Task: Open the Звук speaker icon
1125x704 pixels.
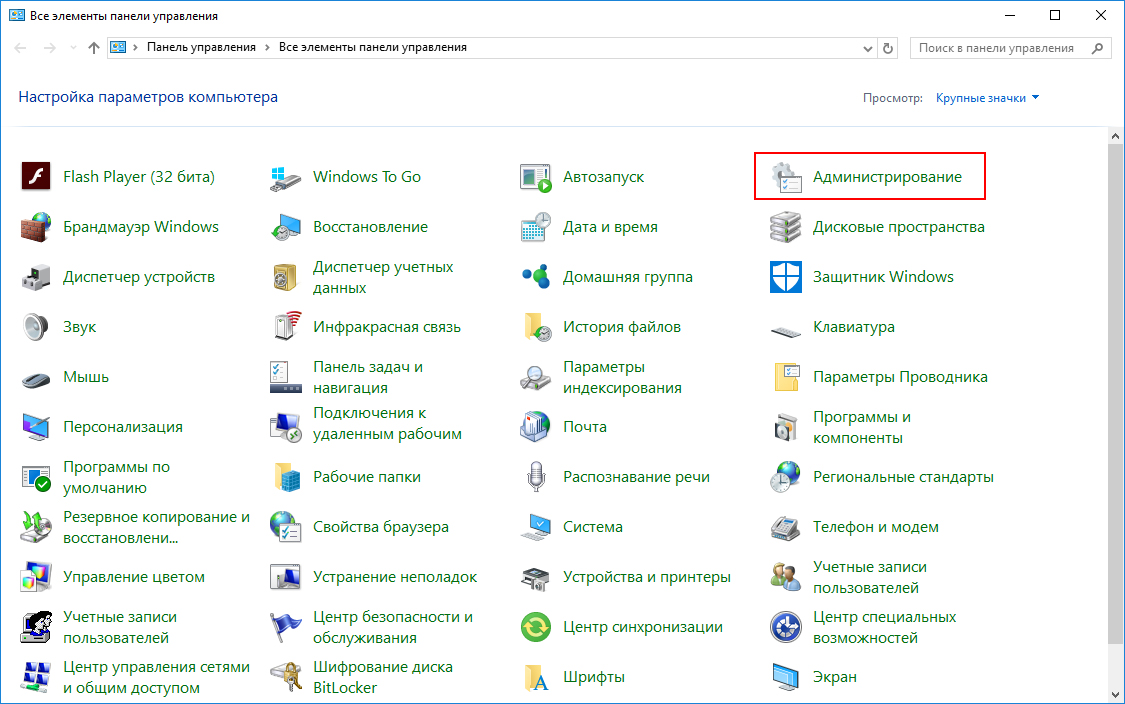Action: [36, 327]
